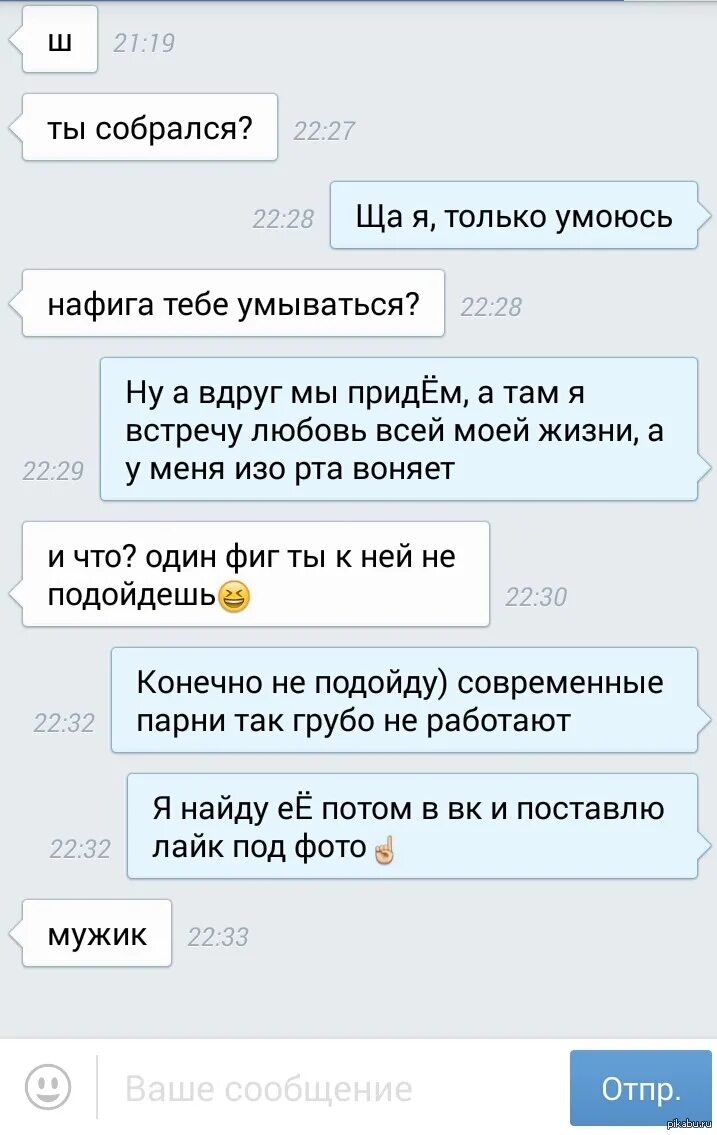This screenshot has width=717, height=1135.
Task: Tap the 'Ща я, только умоюсь' bubble
Action: (514, 216)
